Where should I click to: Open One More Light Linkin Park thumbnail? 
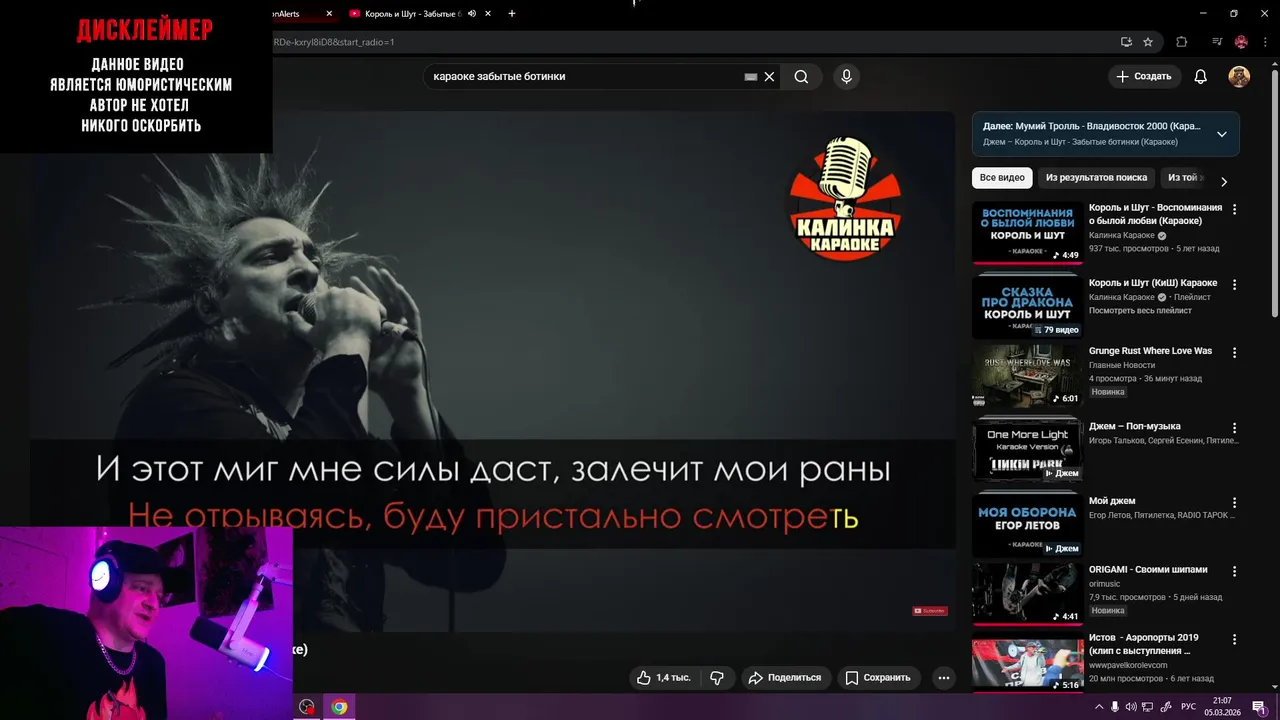point(1027,450)
